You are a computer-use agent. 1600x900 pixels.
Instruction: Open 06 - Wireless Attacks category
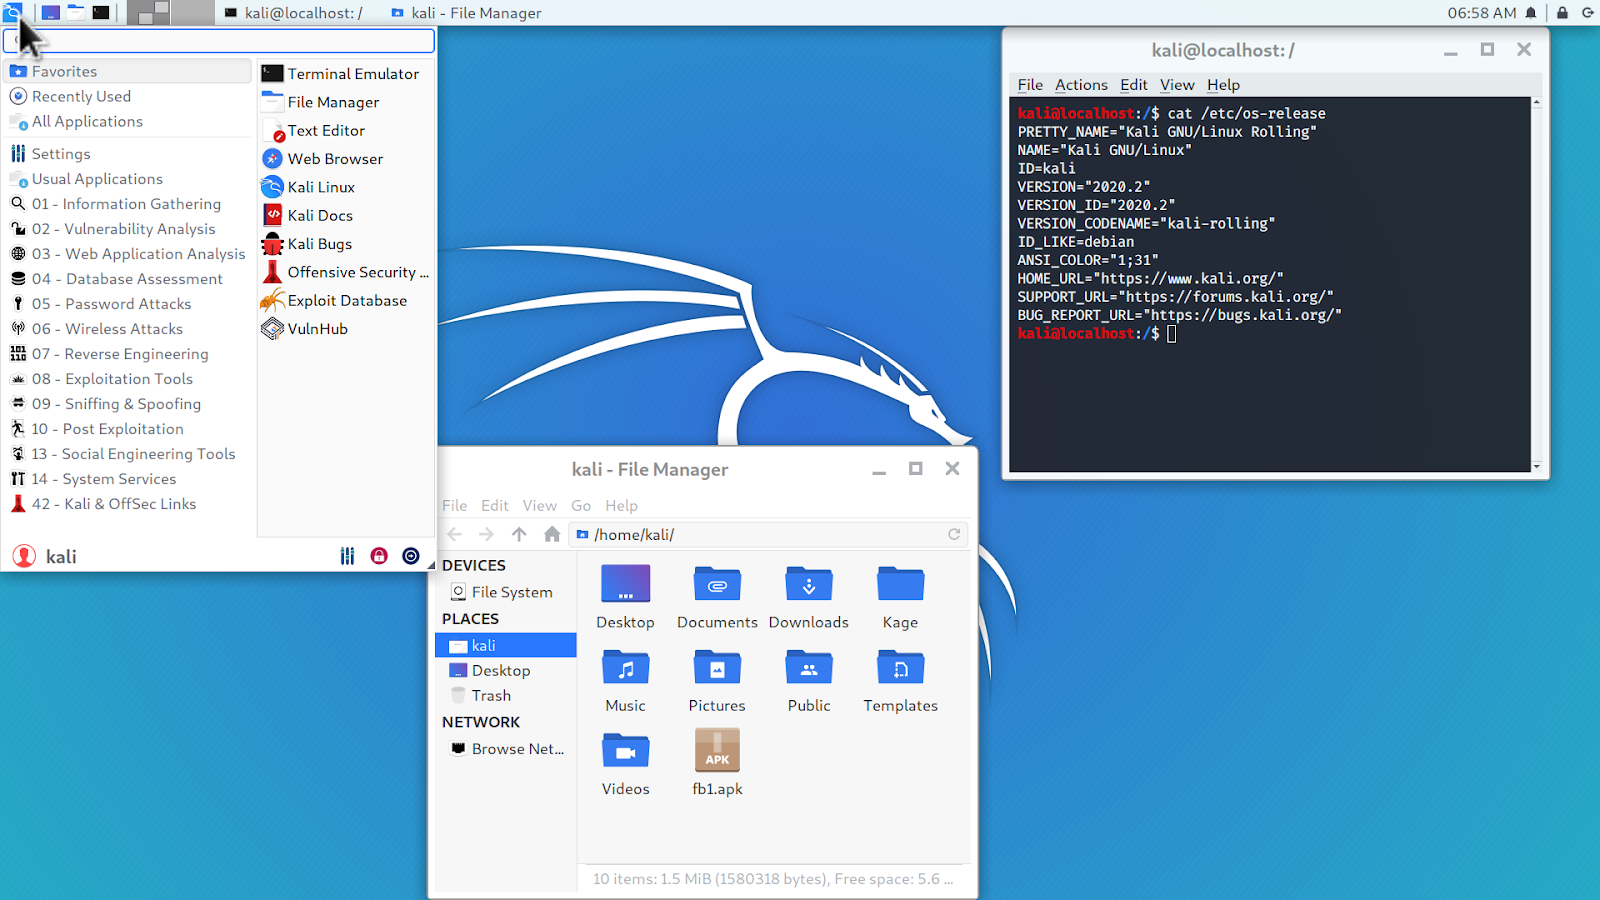pos(129,329)
